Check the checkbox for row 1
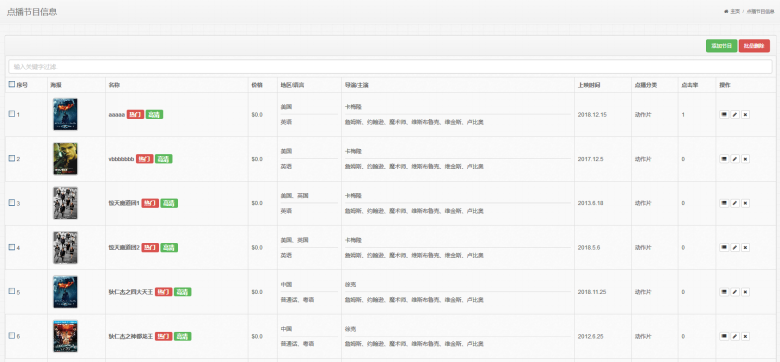The width and height of the screenshot is (780, 362). click(12, 114)
